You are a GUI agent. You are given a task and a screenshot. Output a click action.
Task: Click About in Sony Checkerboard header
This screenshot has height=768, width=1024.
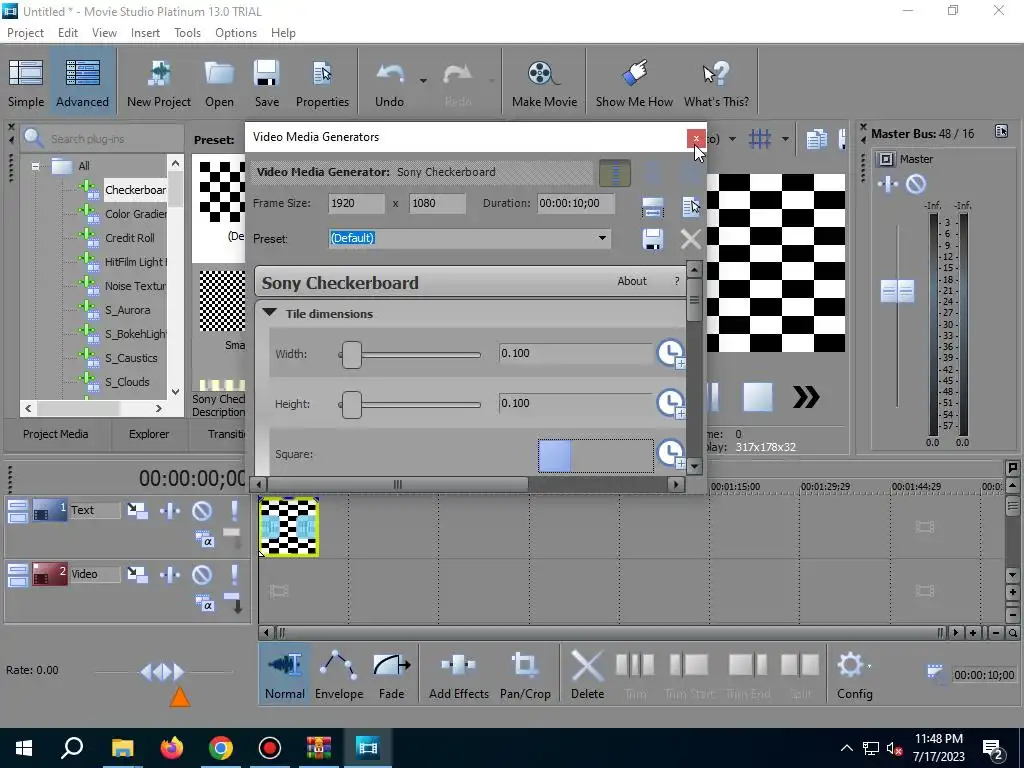632,281
